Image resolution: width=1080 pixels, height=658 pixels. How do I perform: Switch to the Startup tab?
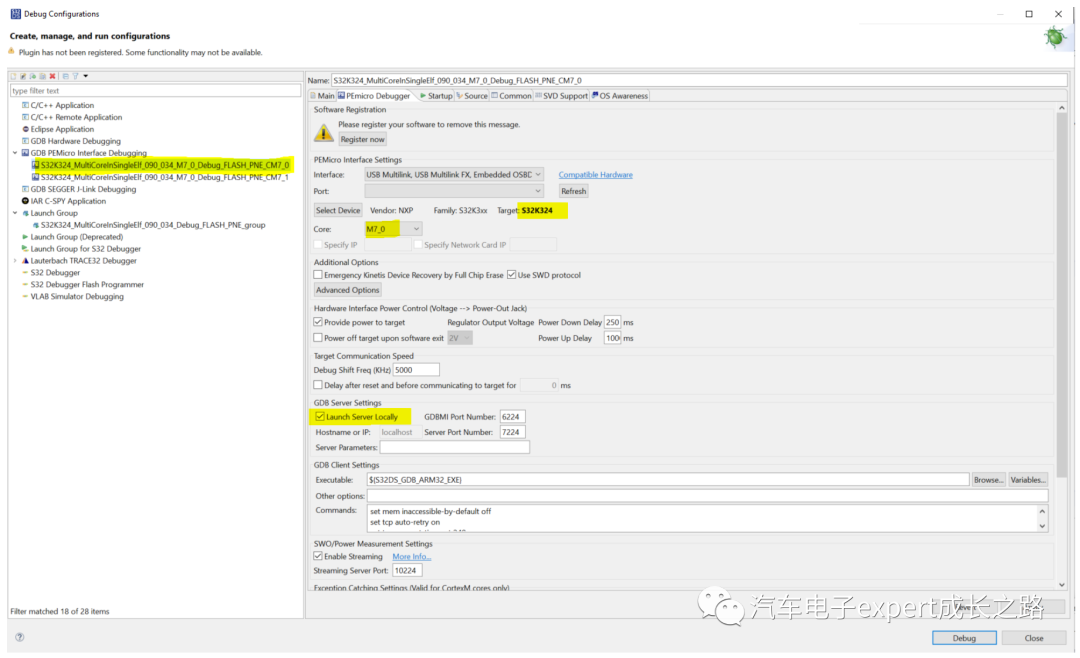coord(436,96)
